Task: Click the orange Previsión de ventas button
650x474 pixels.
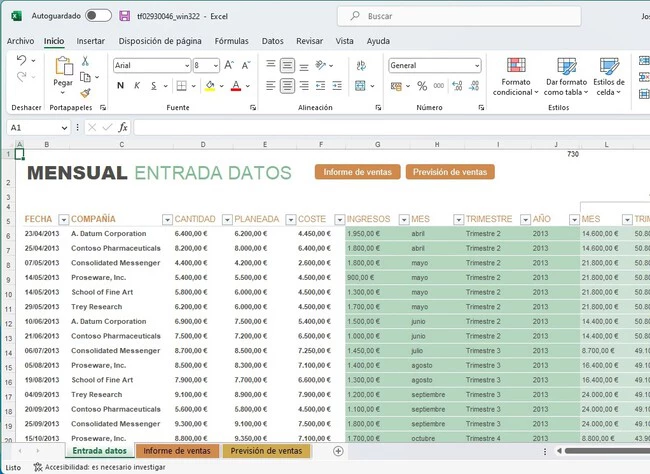Action: (x=450, y=172)
